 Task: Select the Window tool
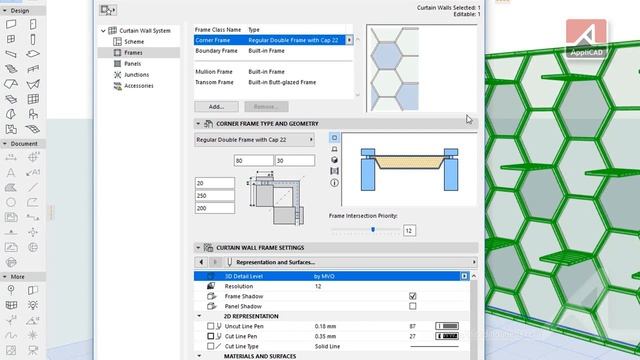(11, 39)
